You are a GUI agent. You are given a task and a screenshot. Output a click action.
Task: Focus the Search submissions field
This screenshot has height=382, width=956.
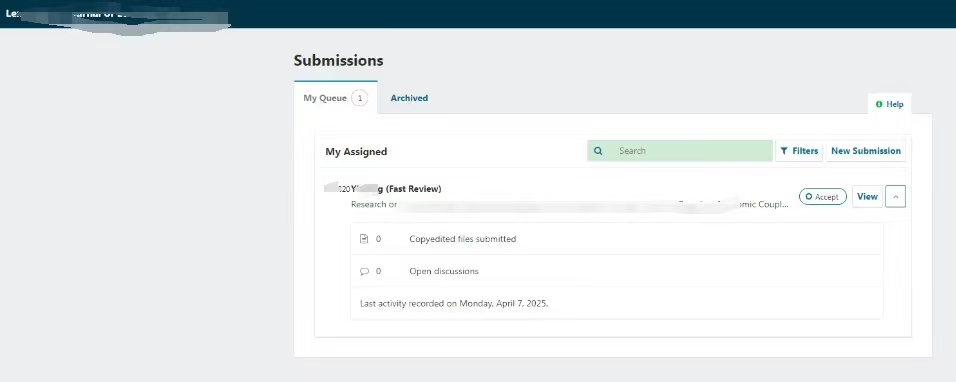tap(680, 151)
